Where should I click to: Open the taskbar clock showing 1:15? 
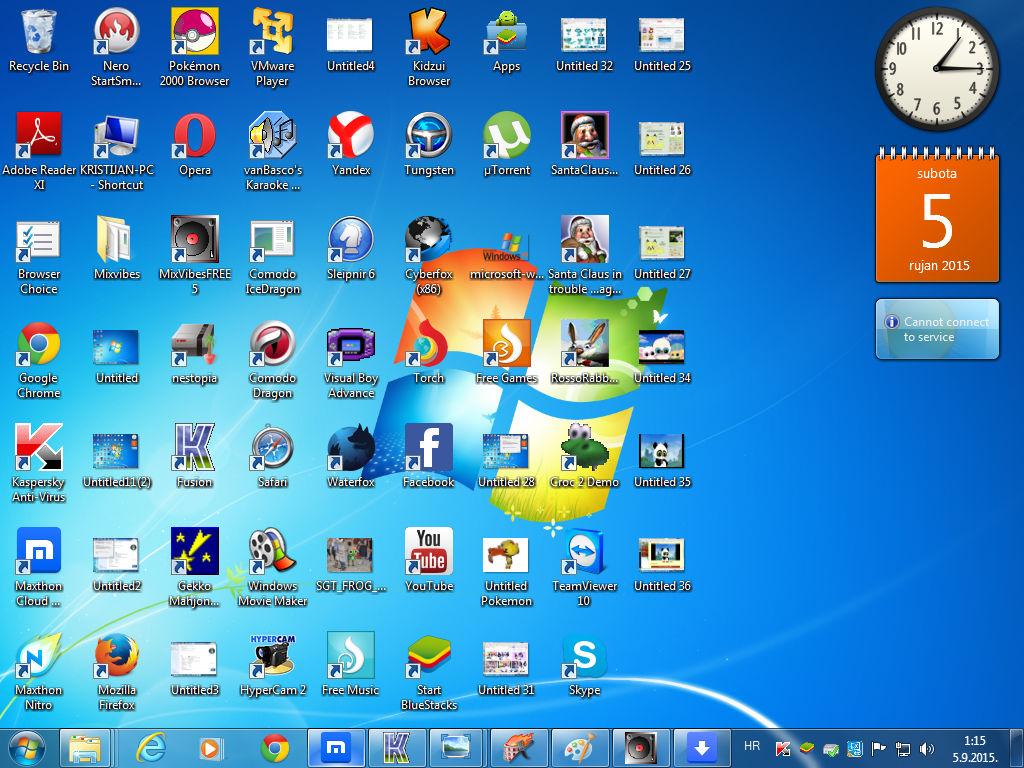click(x=974, y=749)
